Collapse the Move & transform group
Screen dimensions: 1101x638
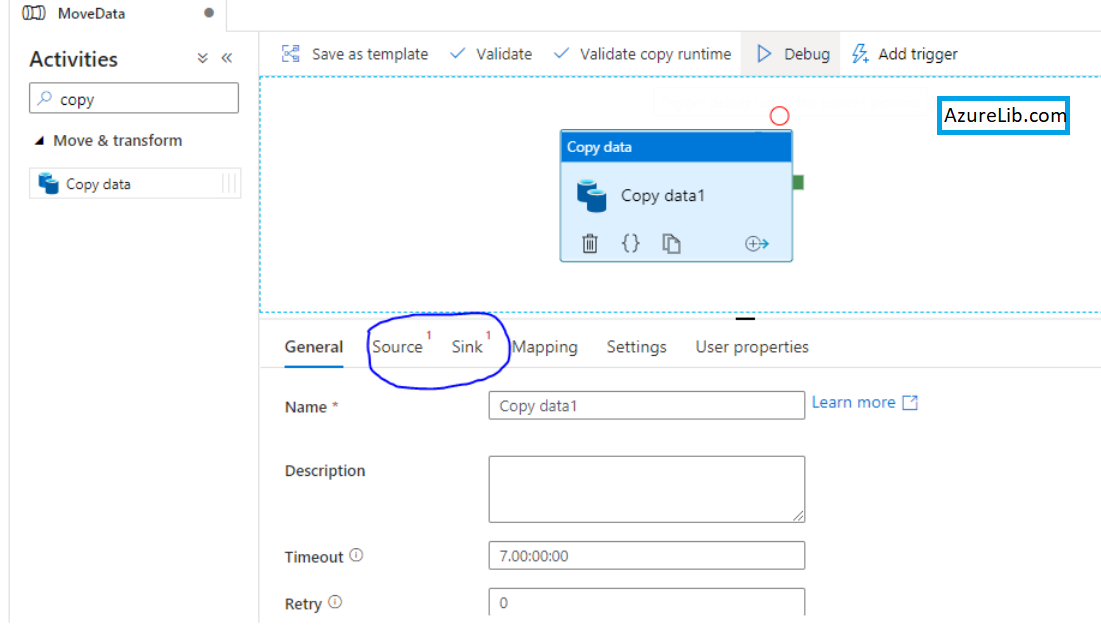pyautogui.click(x=39, y=141)
